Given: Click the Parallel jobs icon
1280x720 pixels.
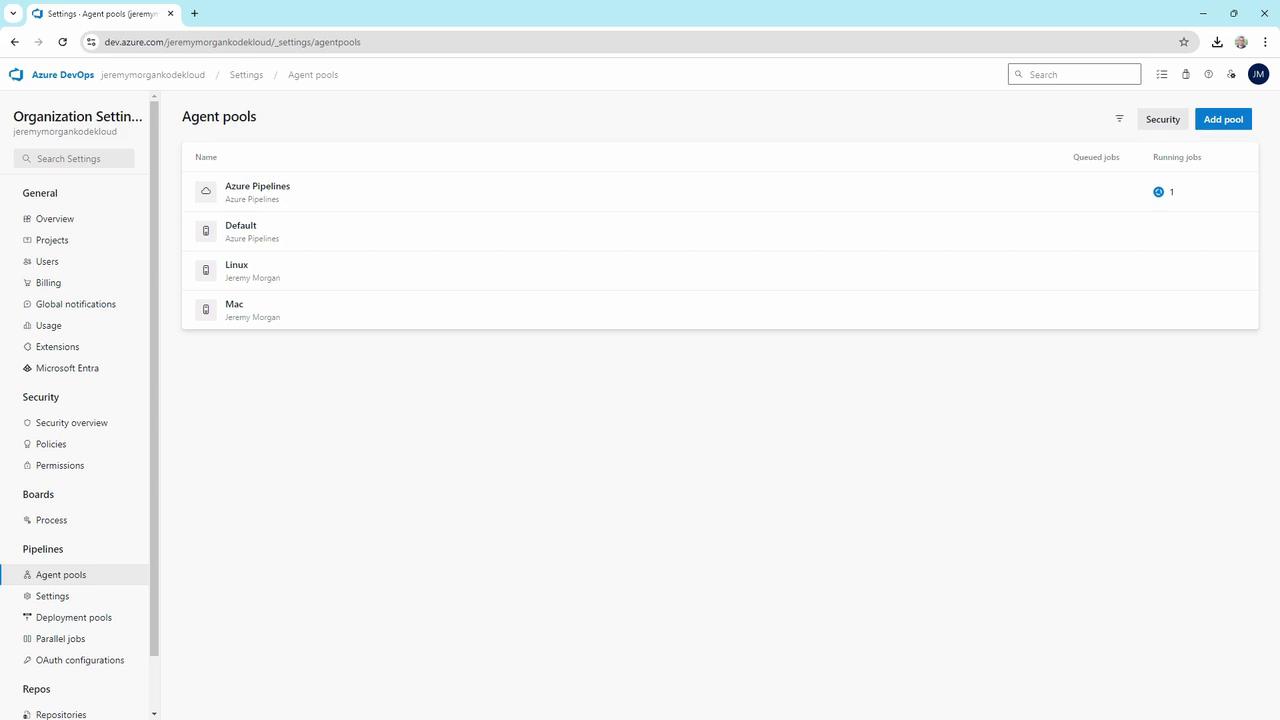Looking at the screenshot, I should pyautogui.click(x=27, y=639).
